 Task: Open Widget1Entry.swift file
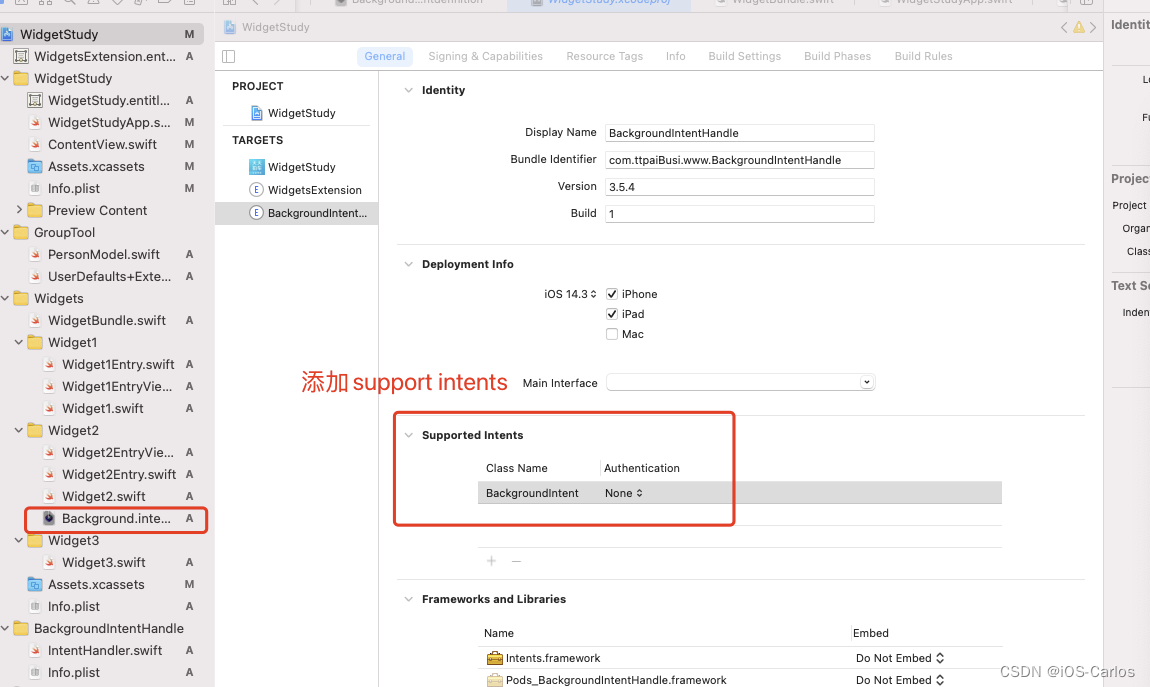tap(118, 364)
